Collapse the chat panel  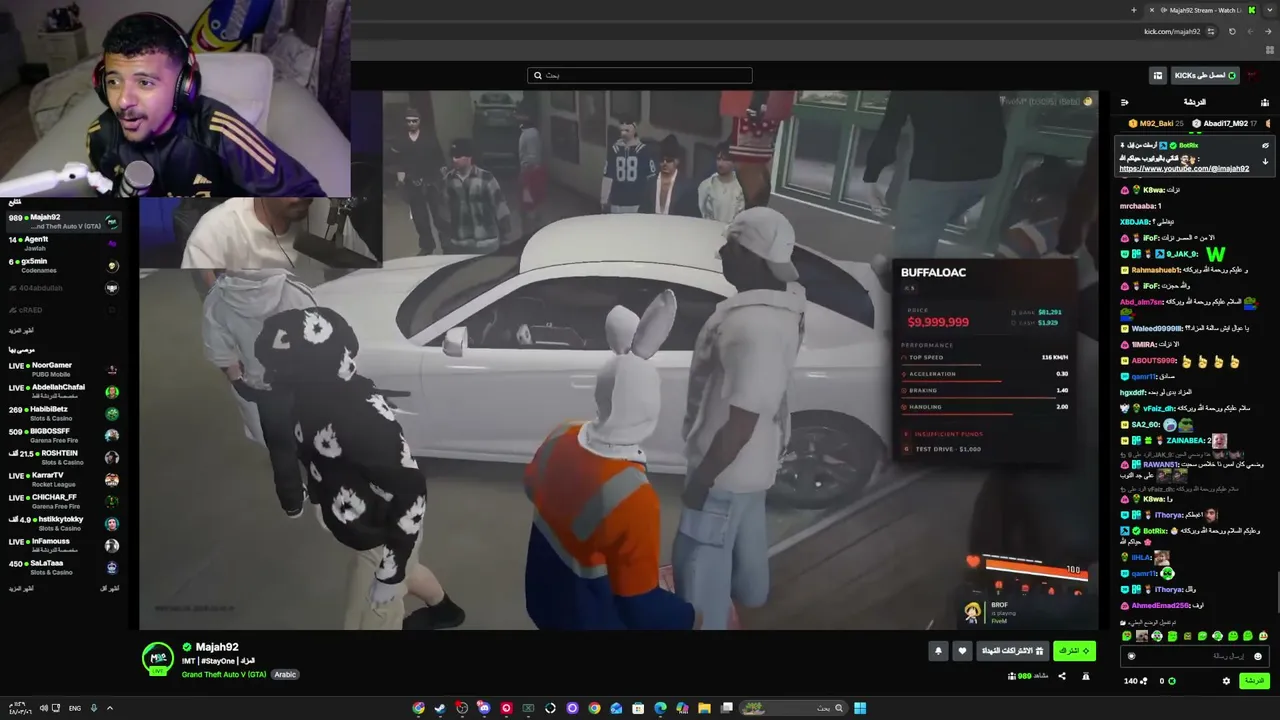1125,102
